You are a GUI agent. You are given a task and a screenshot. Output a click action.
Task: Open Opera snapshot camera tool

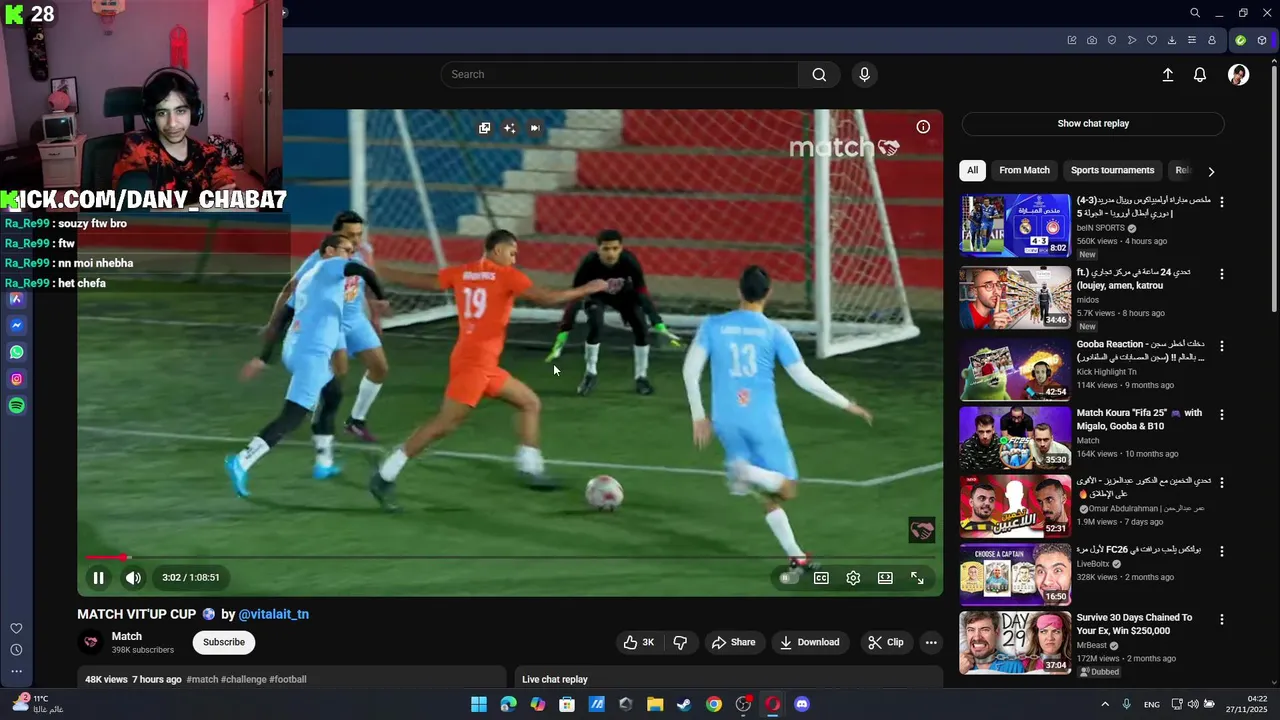tap(1092, 40)
